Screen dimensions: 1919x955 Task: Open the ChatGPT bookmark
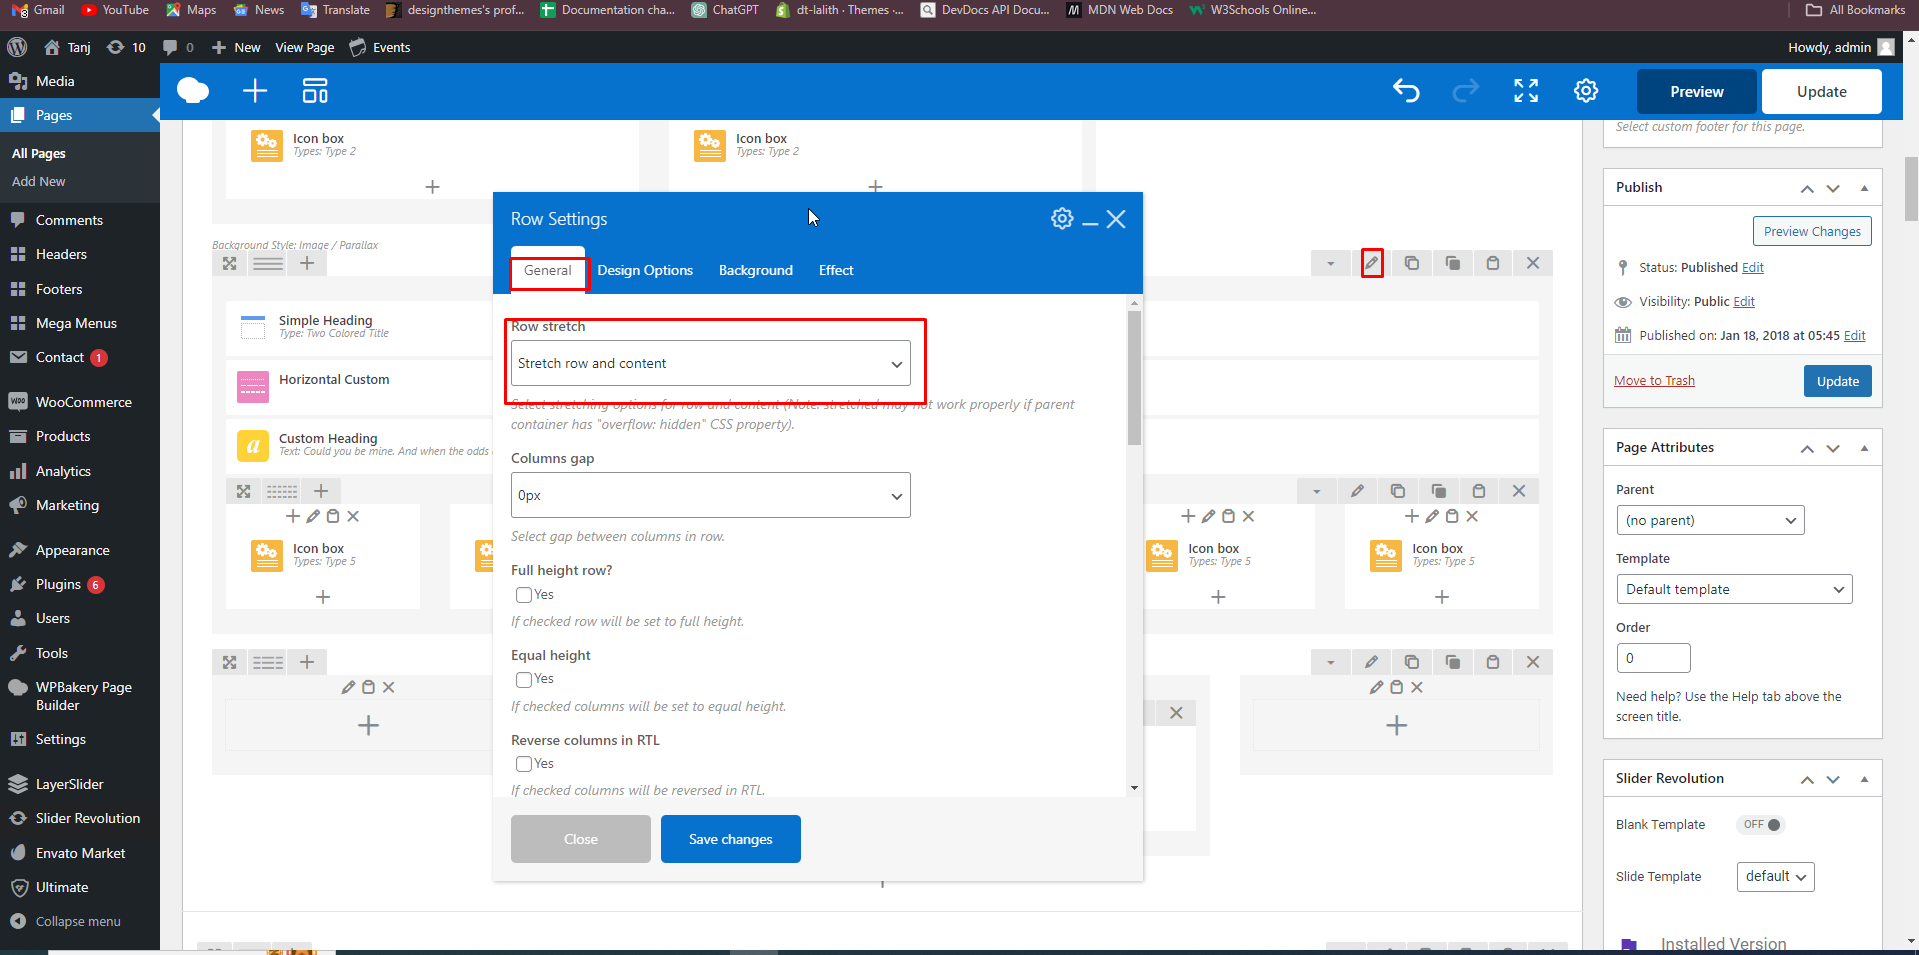pos(725,10)
